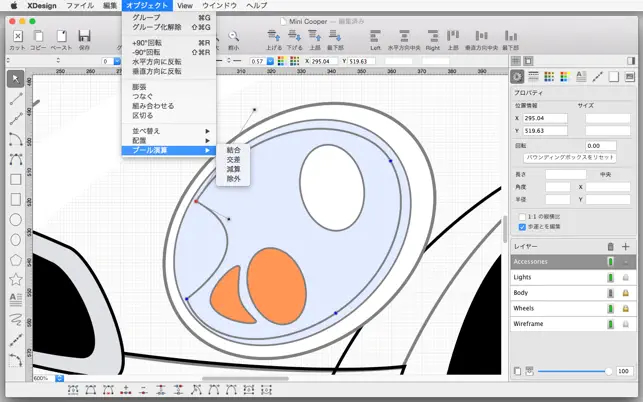Select the pentagon polygon tool
This screenshot has height=402, width=643.
point(16,258)
